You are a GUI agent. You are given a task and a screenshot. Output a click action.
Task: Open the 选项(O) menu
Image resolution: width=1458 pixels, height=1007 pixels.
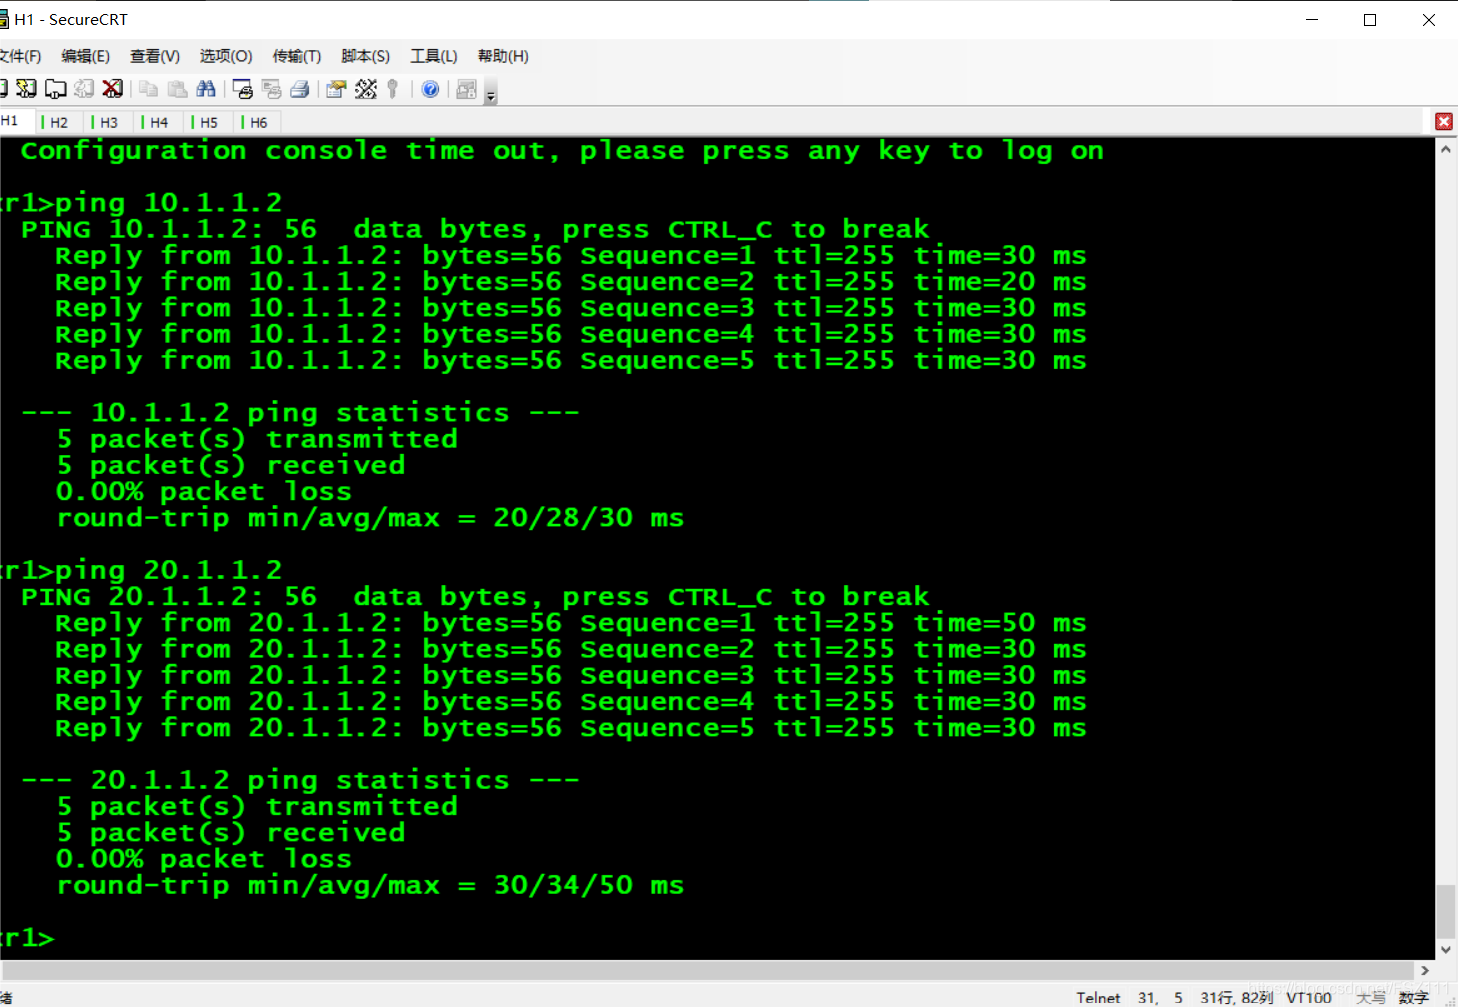click(226, 56)
